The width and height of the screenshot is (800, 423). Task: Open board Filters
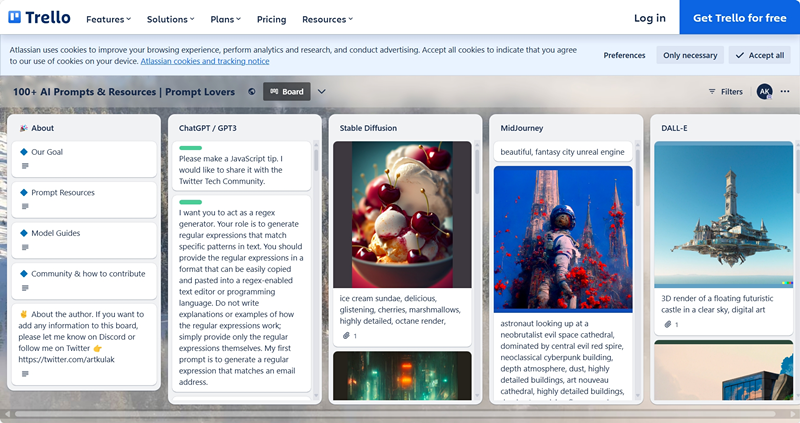click(726, 92)
